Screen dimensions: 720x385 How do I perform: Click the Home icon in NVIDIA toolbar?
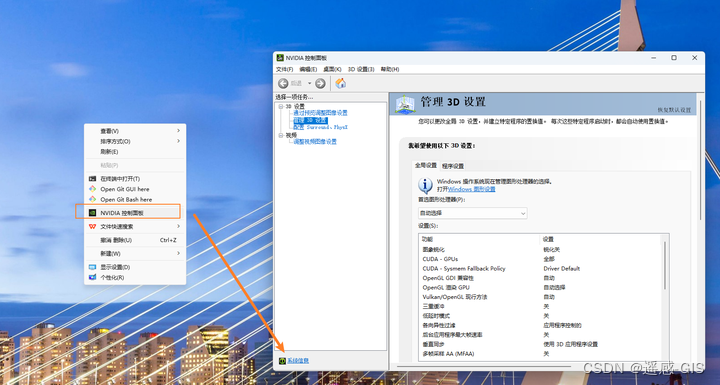tap(340, 83)
